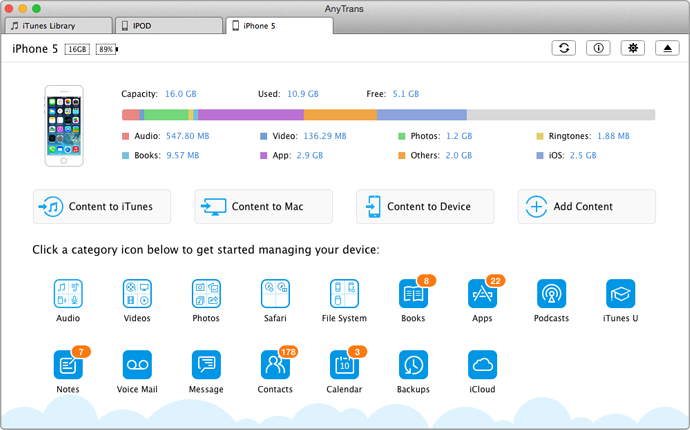Select the iPhone 5 tab
This screenshot has height=430, width=690.
pyautogui.click(x=279, y=26)
